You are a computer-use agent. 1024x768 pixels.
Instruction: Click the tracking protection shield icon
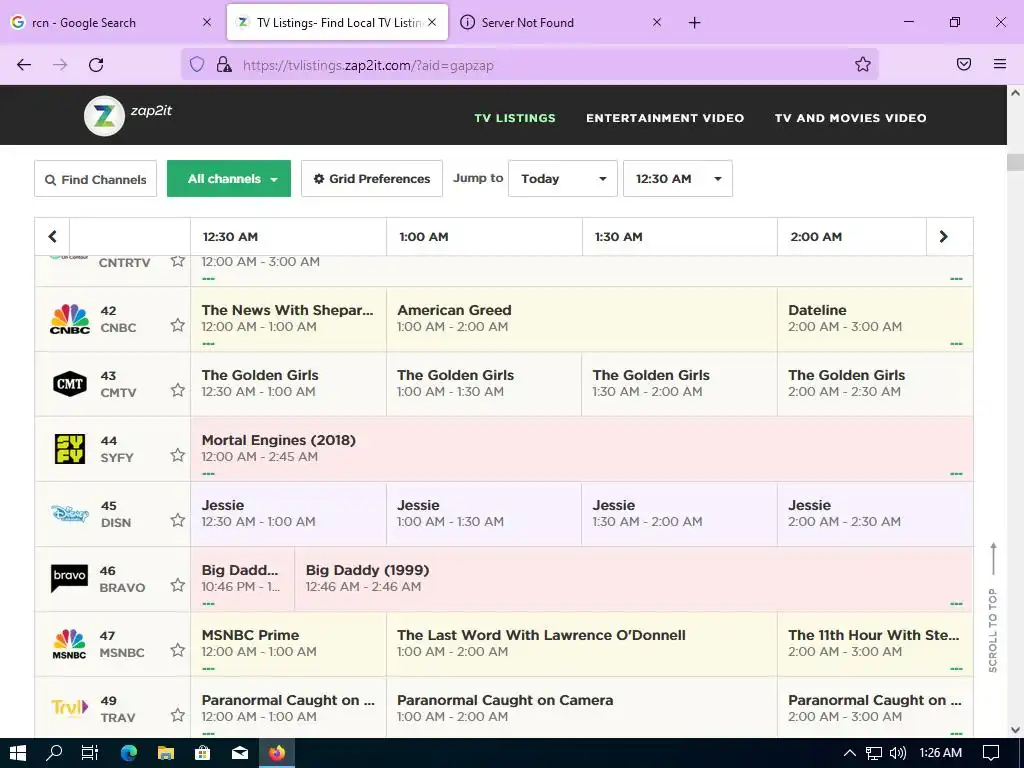click(x=197, y=64)
